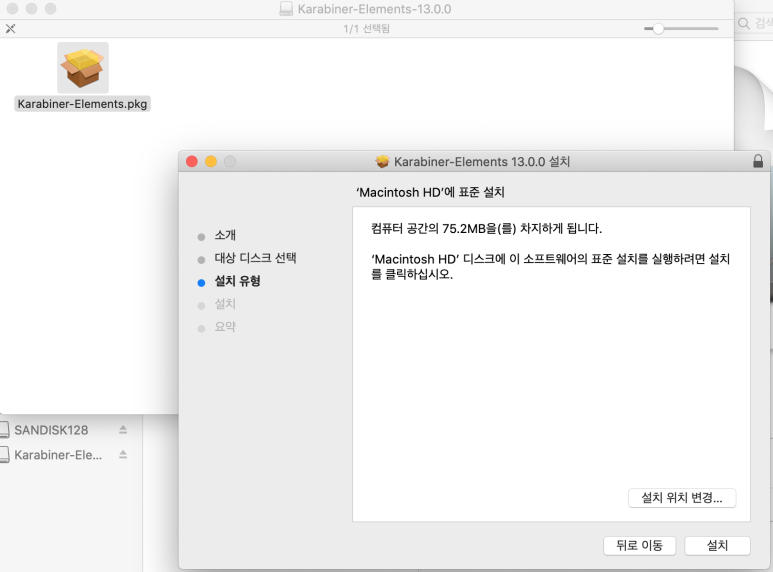
Task: Click the installer lock icon
Action: pos(758,161)
